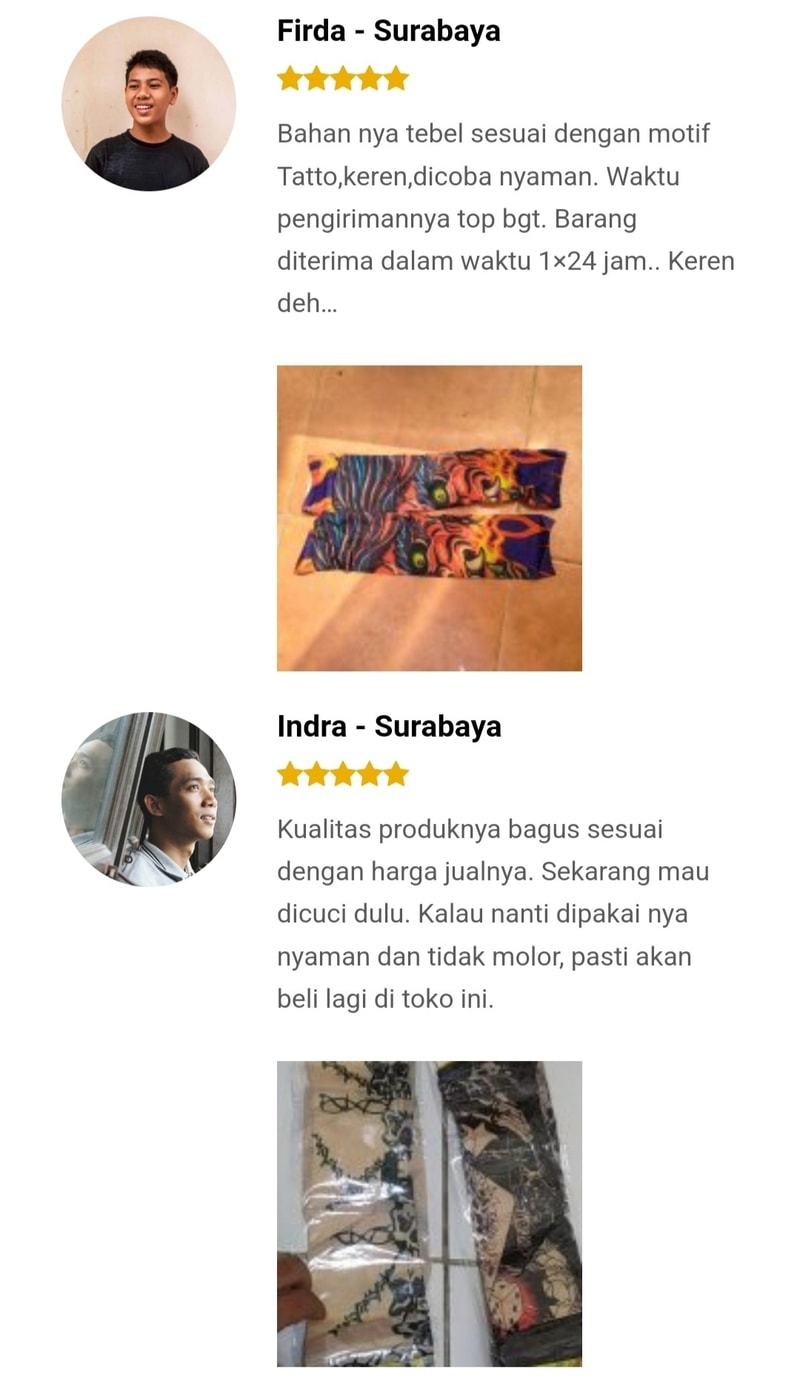Open Indra's packaged sleeves photo

point(429,1214)
